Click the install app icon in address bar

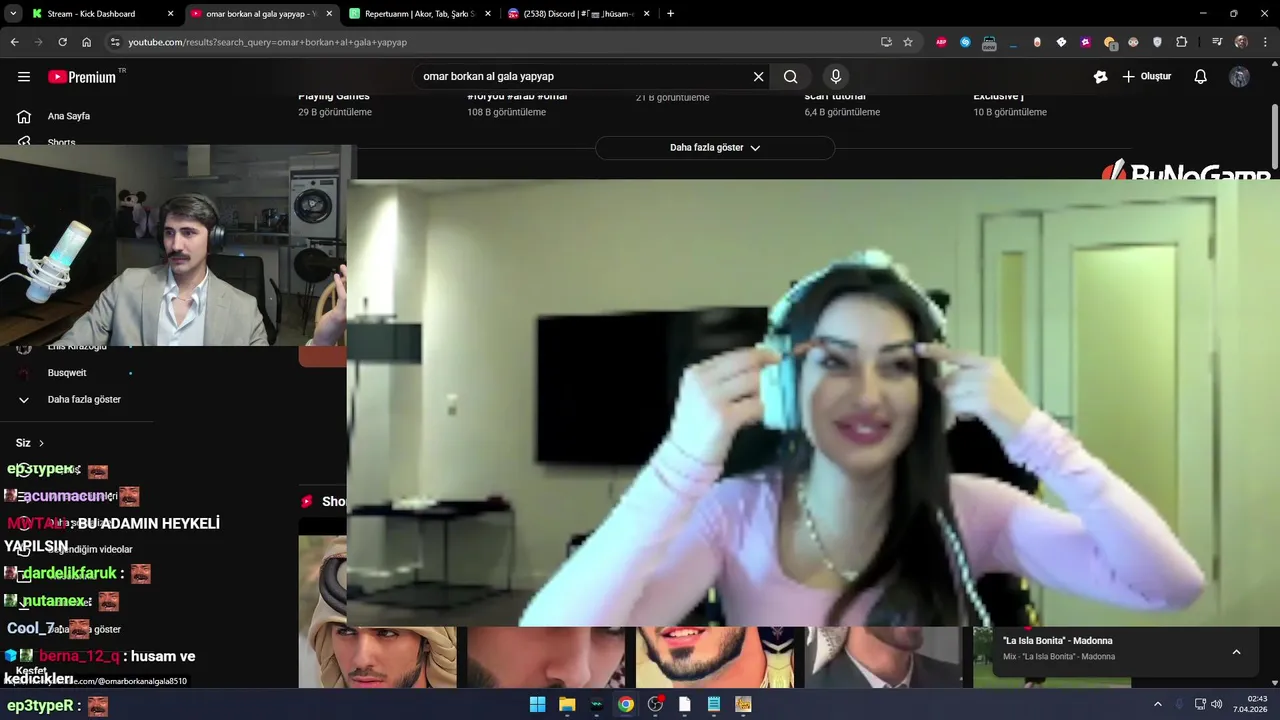tap(886, 42)
